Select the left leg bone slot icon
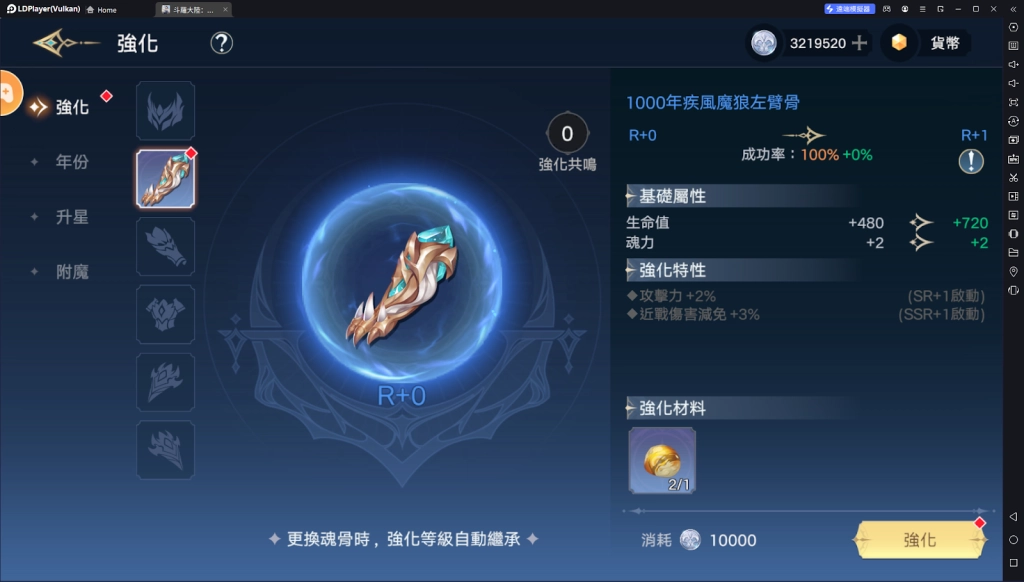 pos(165,382)
